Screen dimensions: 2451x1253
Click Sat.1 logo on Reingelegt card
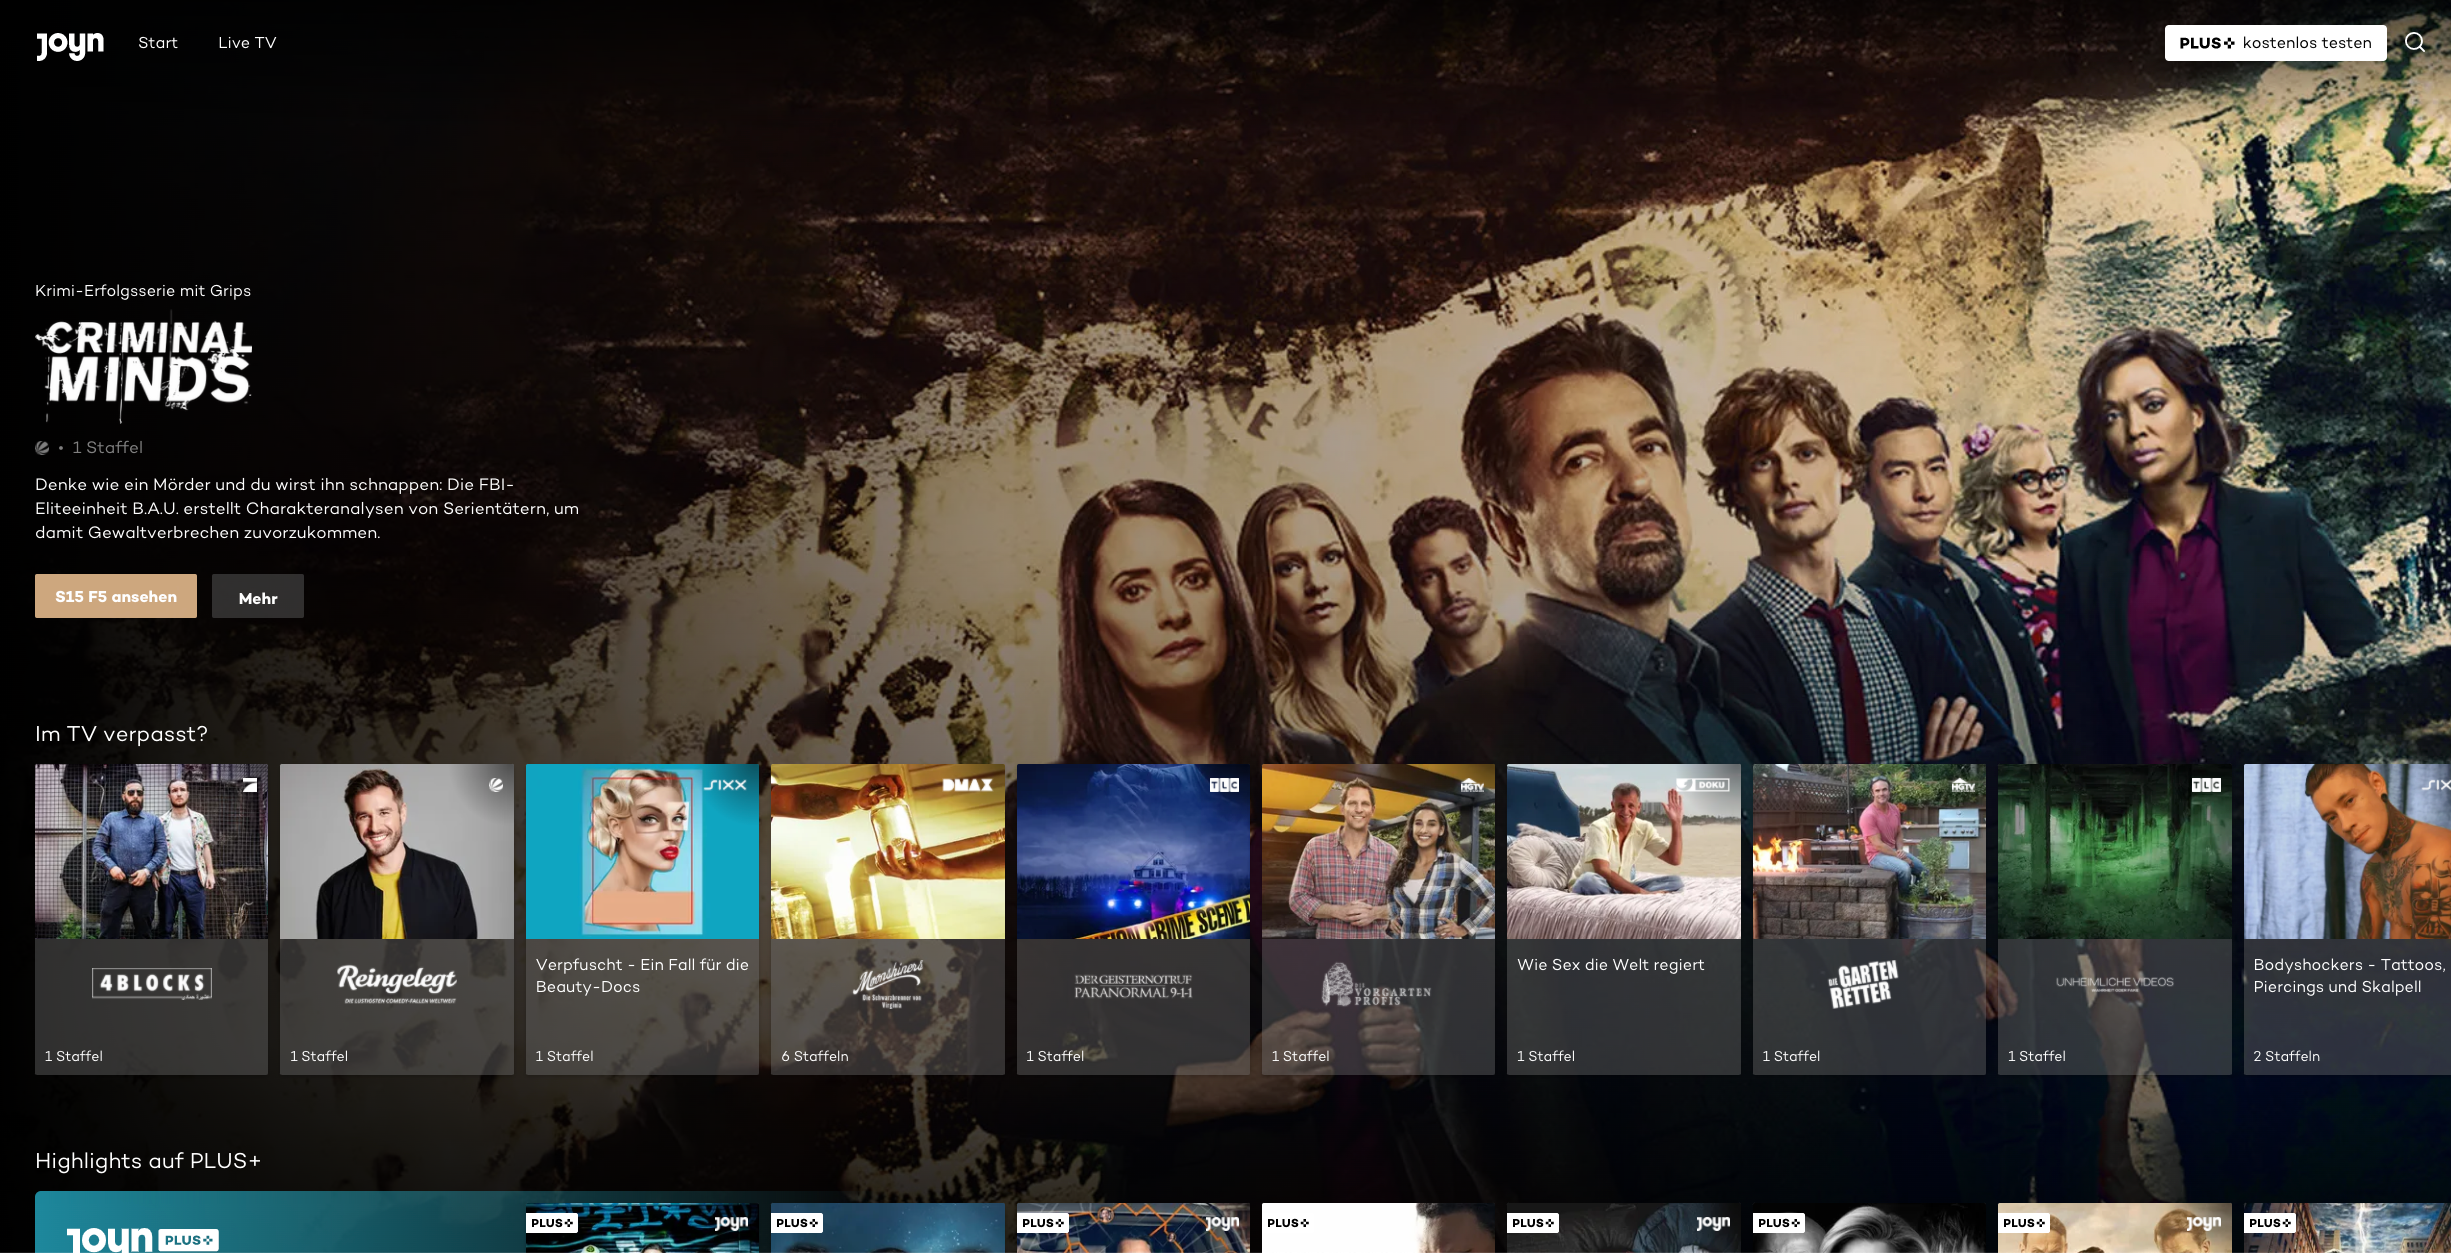pyautogui.click(x=496, y=785)
